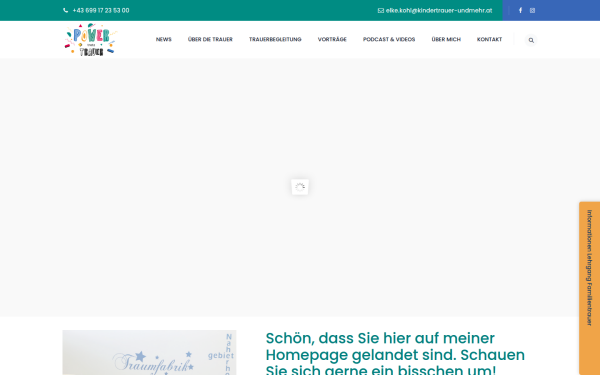The width and height of the screenshot is (600, 375).
Task: Open email link elke.kohl@kindertrauer-undmehr.at
Action: [439, 11]
